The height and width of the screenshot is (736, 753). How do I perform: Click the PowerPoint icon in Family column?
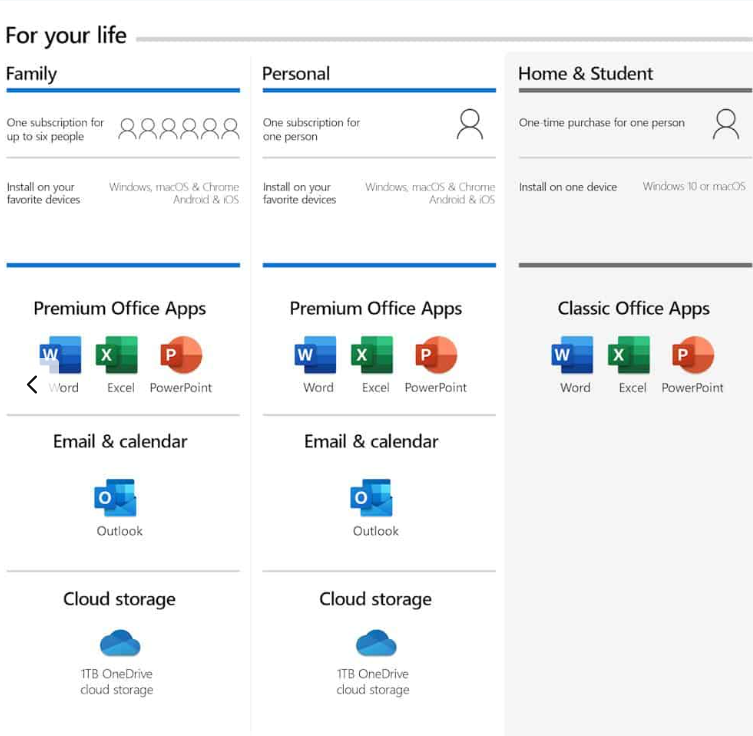(x=181, y=355)
